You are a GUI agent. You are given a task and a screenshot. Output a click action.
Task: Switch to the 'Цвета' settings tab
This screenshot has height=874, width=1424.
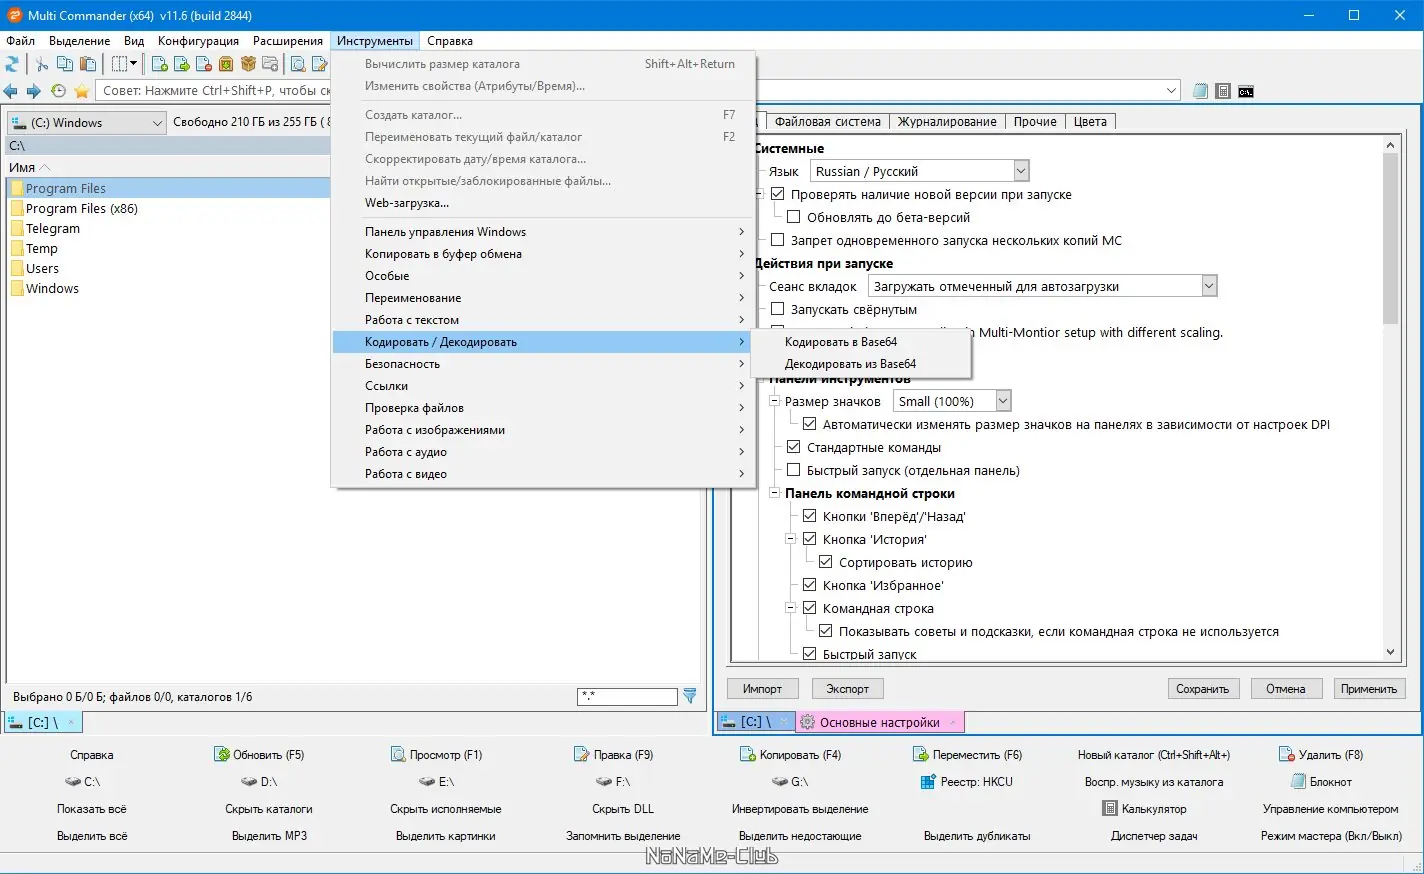coord(1090,121)
